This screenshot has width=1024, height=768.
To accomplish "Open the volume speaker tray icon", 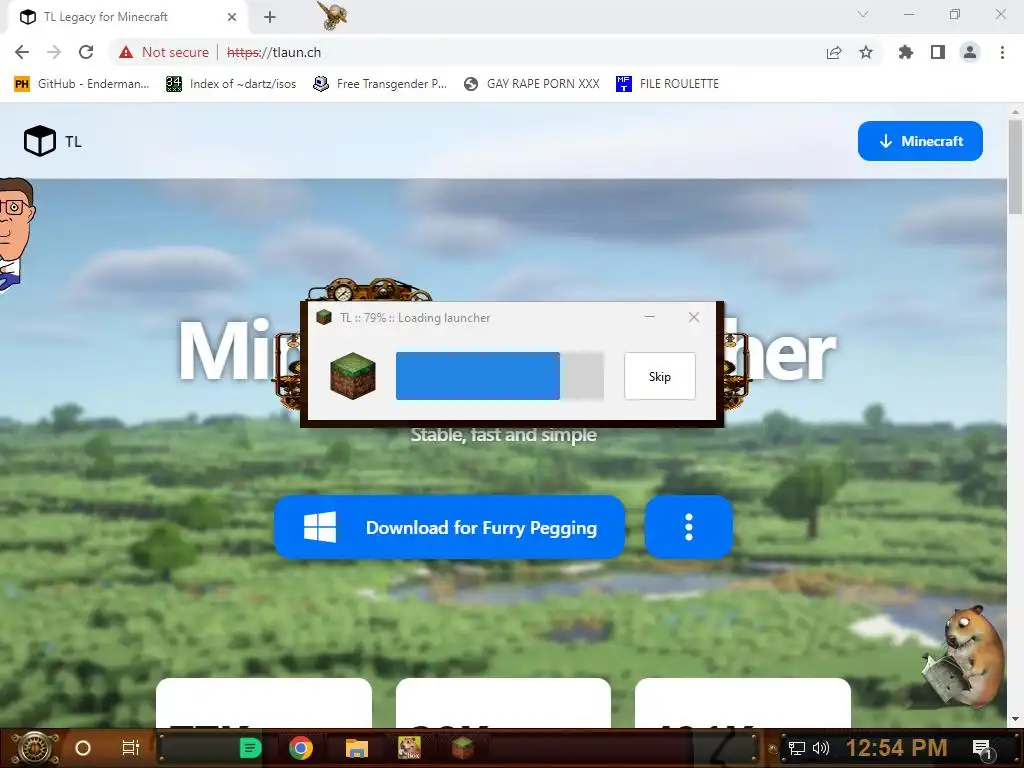I will pyautogui.click(x=820, y=748).
